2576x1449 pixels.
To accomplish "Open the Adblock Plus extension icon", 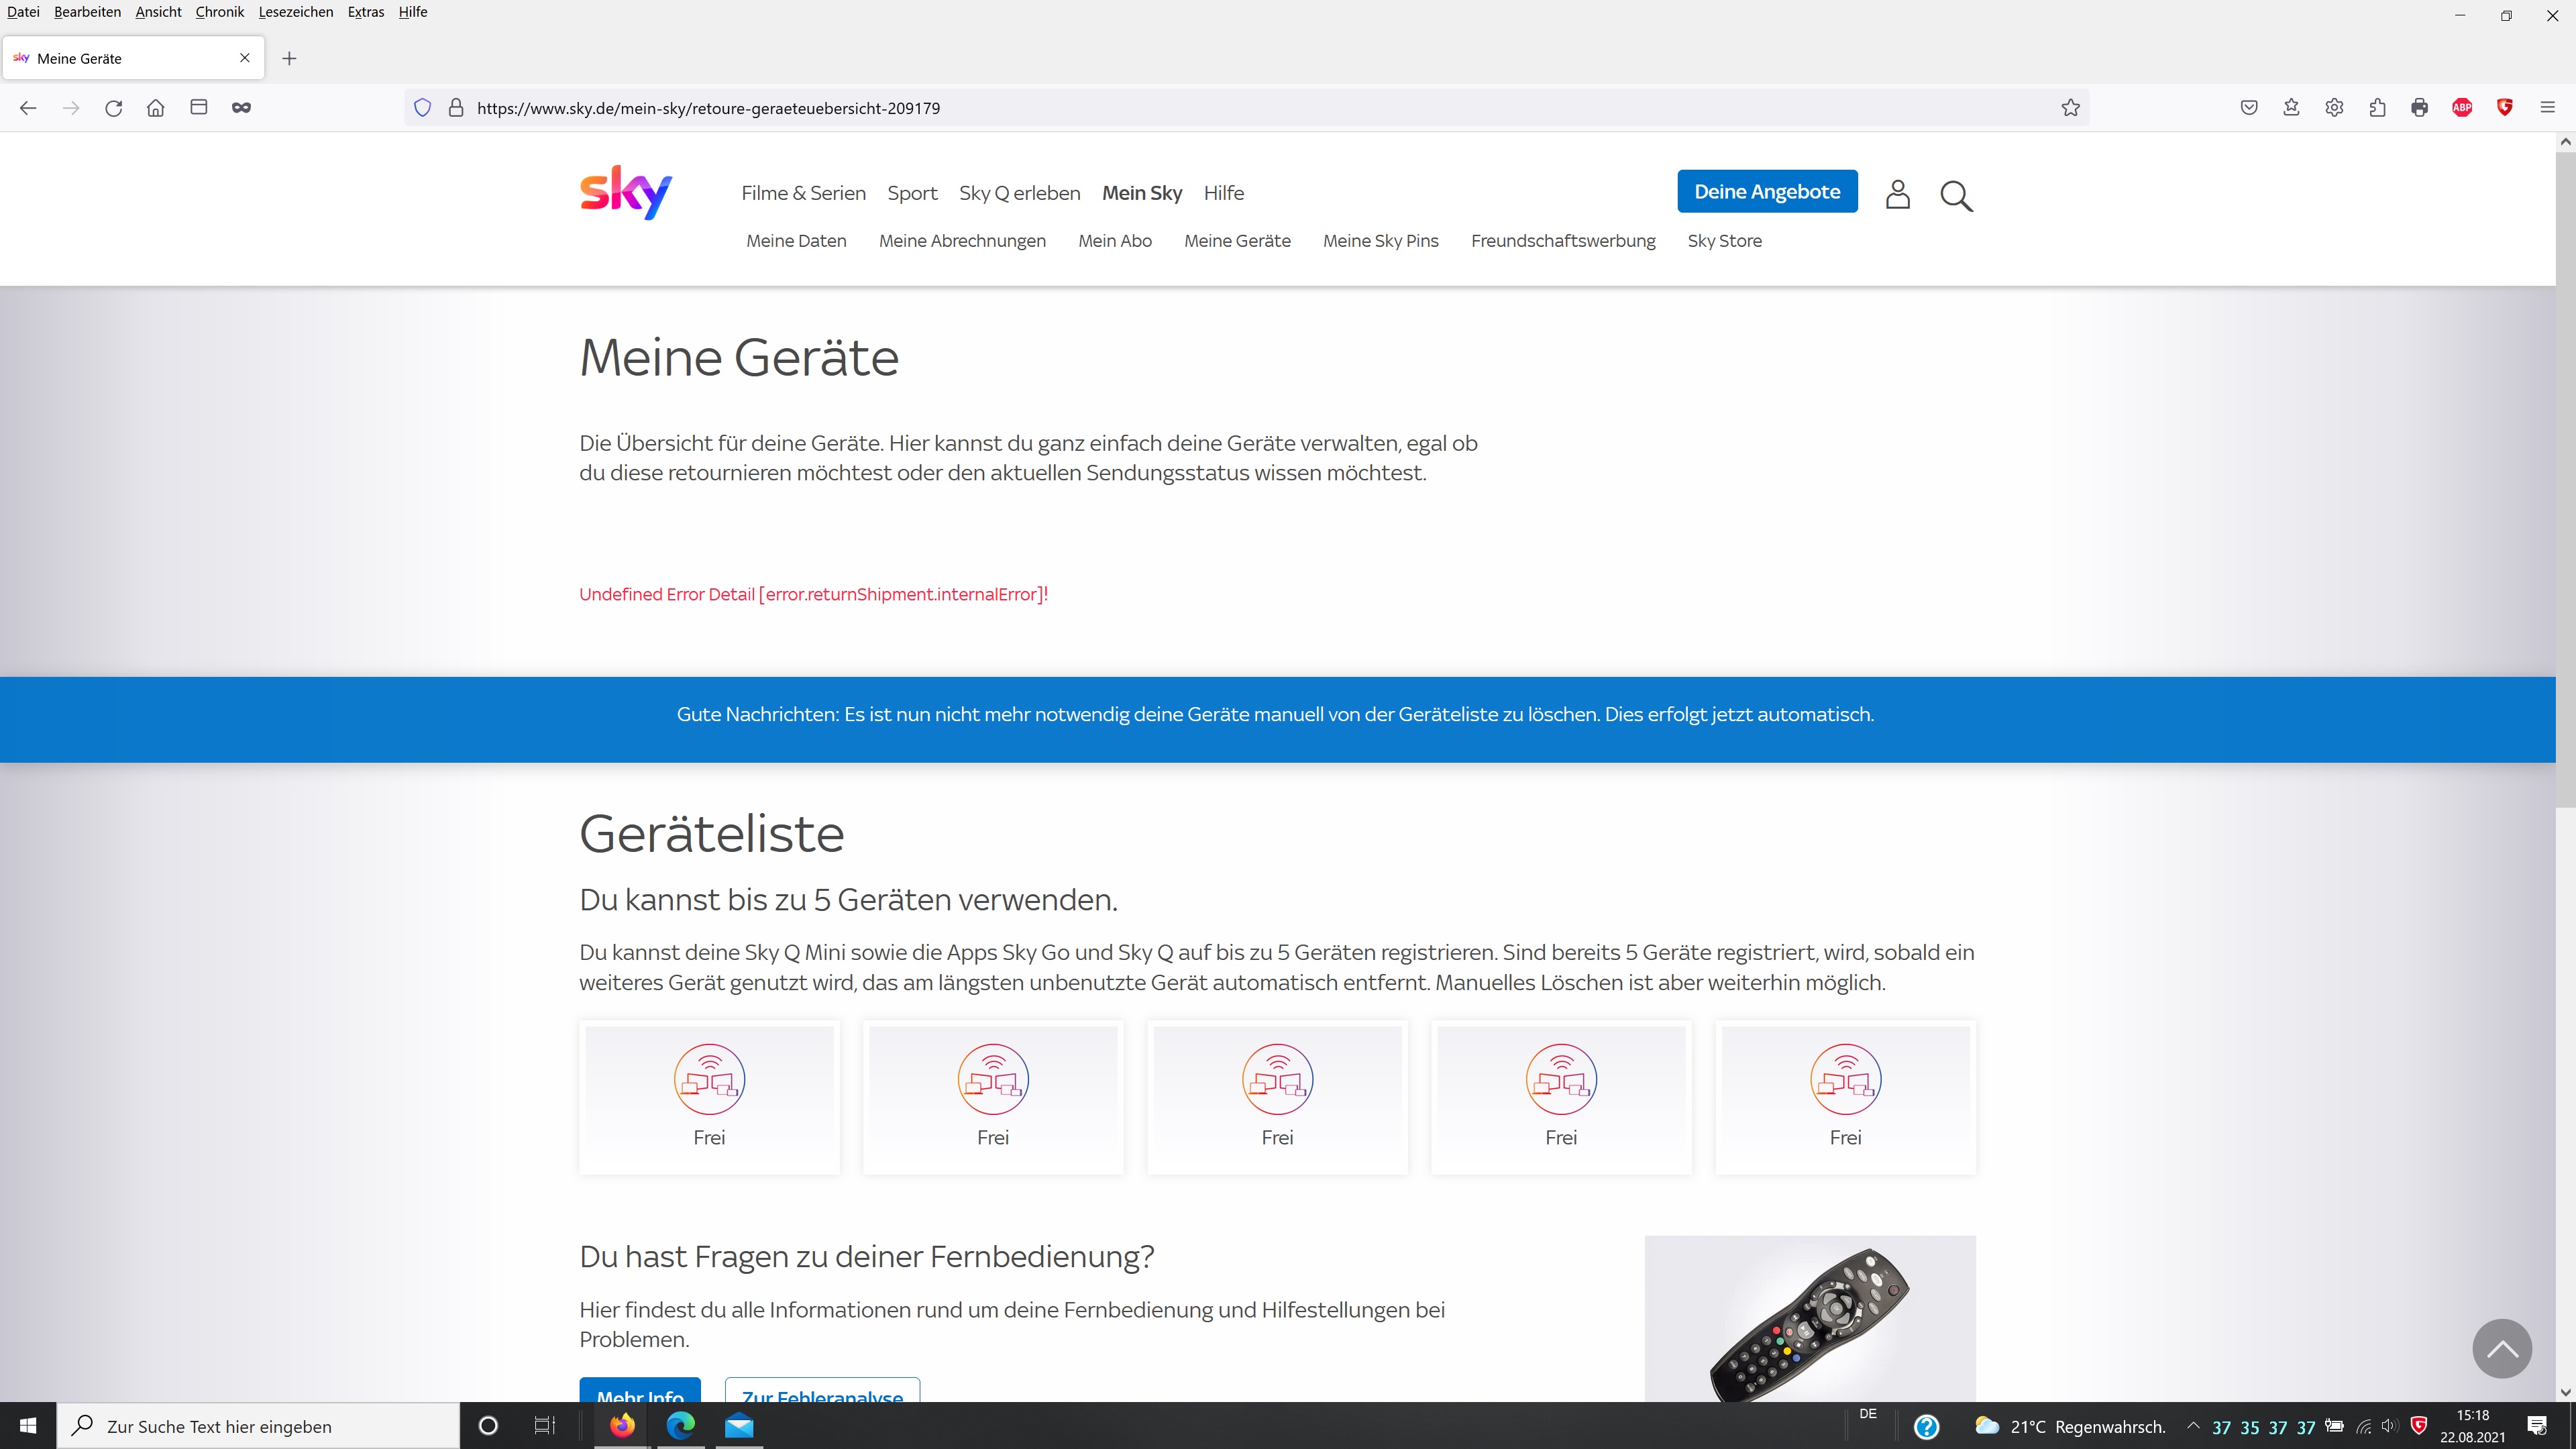I will click(x=2462, y=108).
